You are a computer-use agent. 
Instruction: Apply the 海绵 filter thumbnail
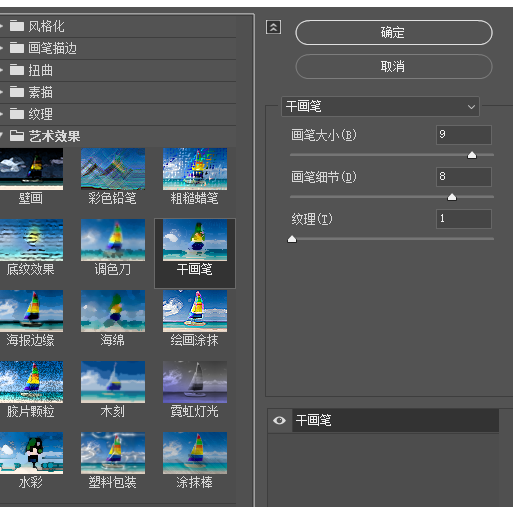click(113, 311)
